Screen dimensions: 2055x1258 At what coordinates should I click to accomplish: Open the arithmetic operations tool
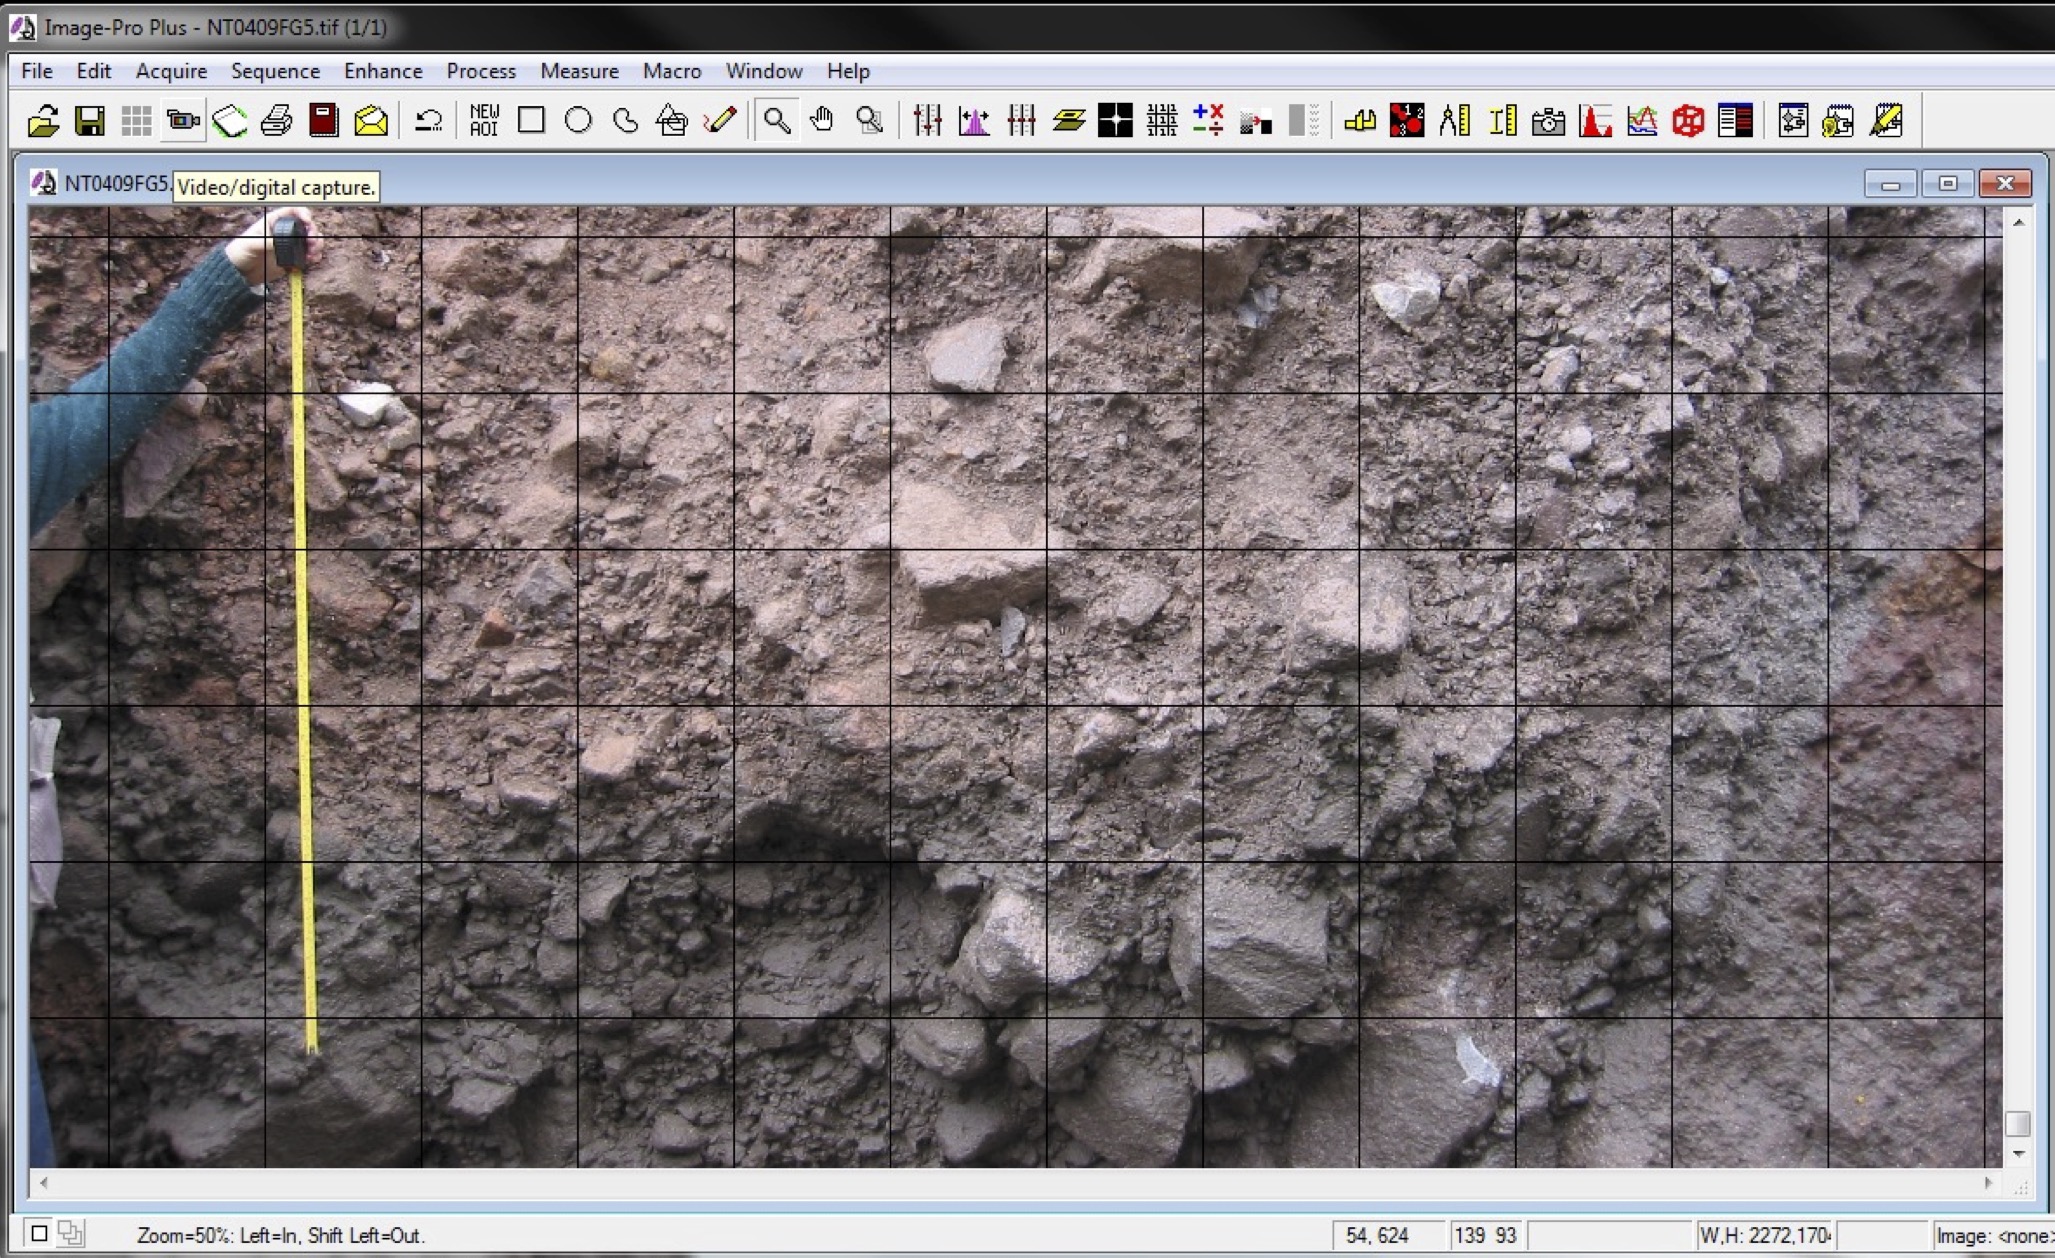point(1207,120)
